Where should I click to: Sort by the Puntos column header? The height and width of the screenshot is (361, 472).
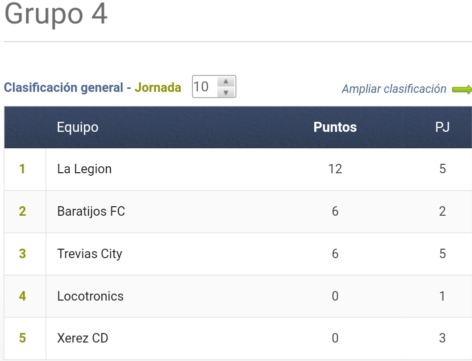click(335, 127)
